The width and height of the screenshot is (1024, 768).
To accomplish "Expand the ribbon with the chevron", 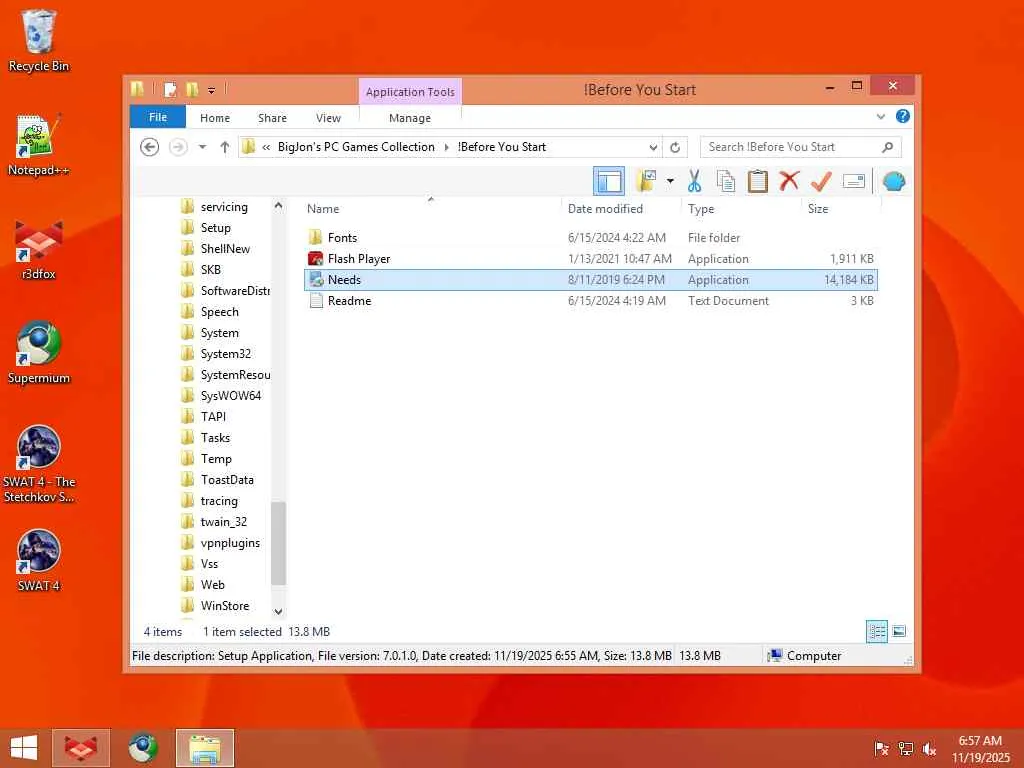I will coord(880,117).
